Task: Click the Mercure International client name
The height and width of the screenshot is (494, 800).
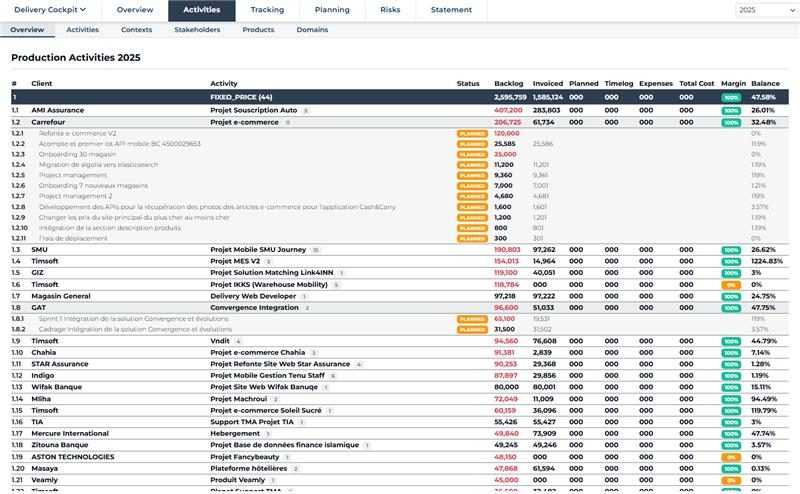Action: pos(70,433)
